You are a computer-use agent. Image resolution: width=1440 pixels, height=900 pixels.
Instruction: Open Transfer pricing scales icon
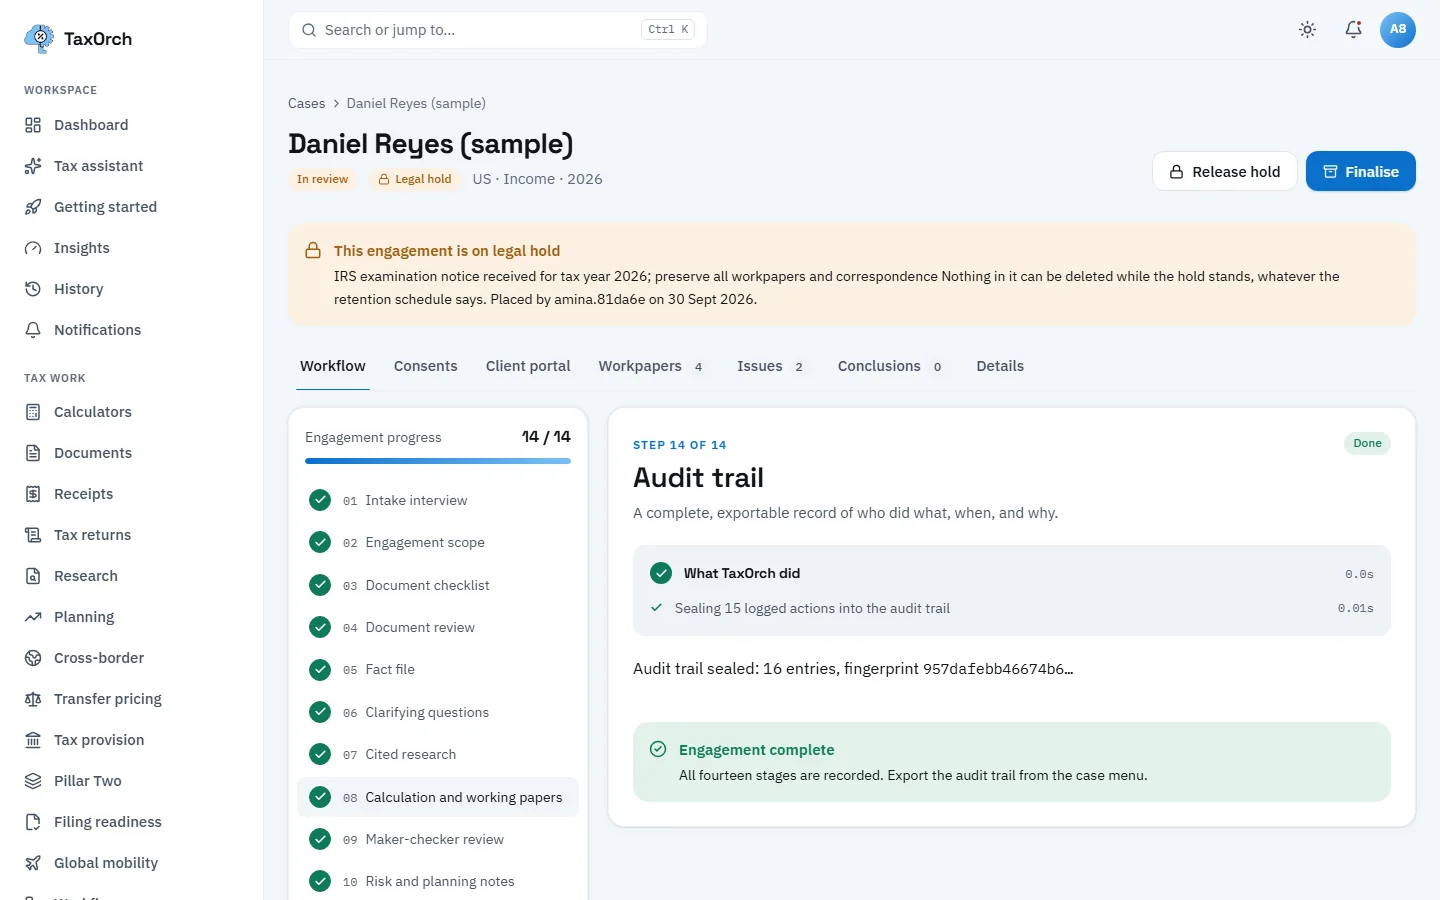(33, 699)
